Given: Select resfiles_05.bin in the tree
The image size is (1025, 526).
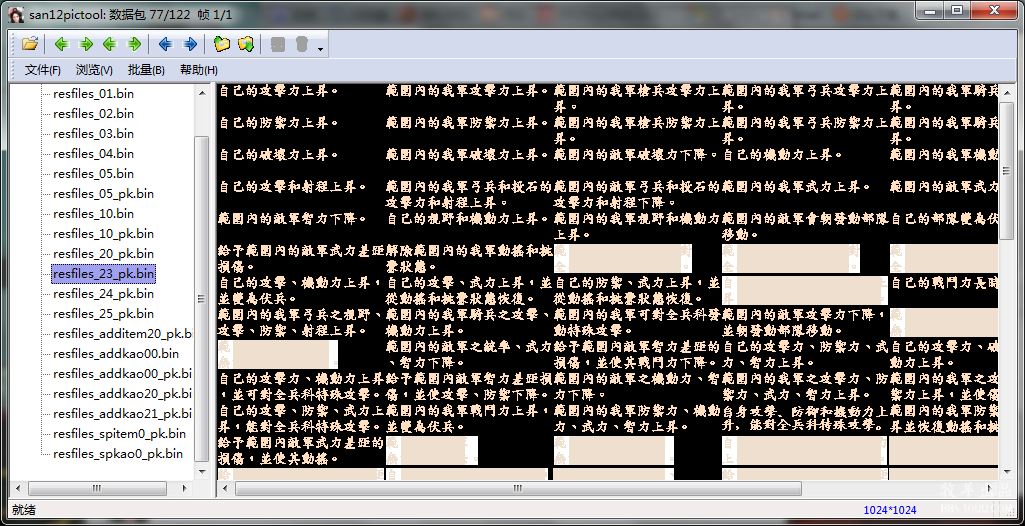Looking at the screenshot, I should pyautogui.click(x=93, y=174).
